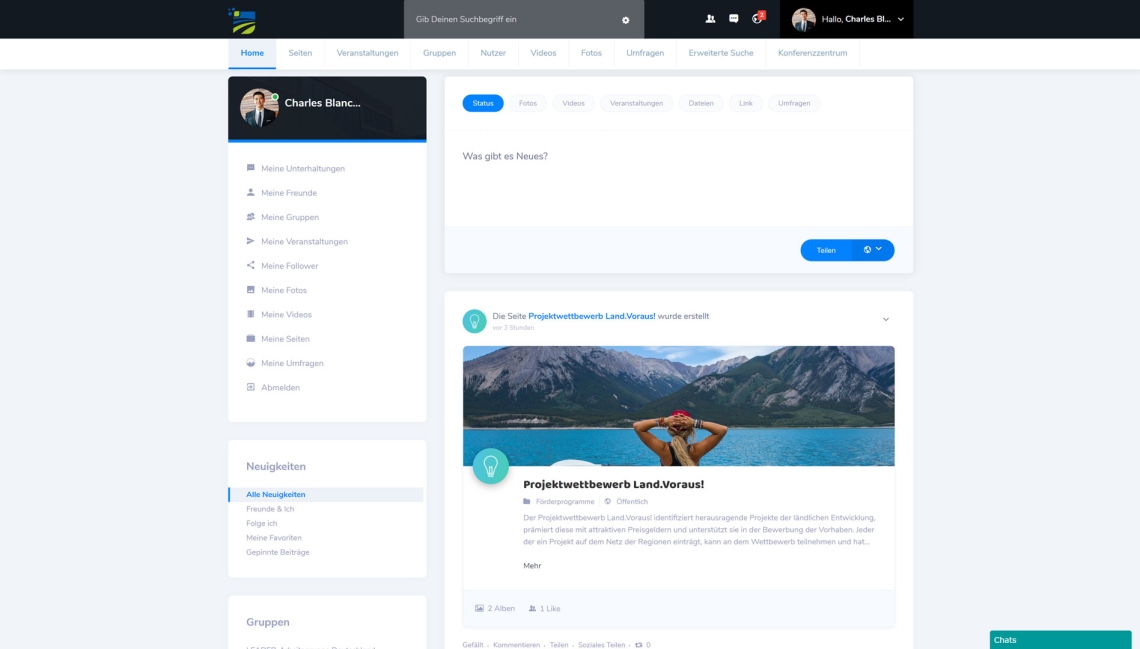The width and height of the screenshot is (1140, 649).
Task: Click Meine Umfragen poll icon
Action: (251, 363)
